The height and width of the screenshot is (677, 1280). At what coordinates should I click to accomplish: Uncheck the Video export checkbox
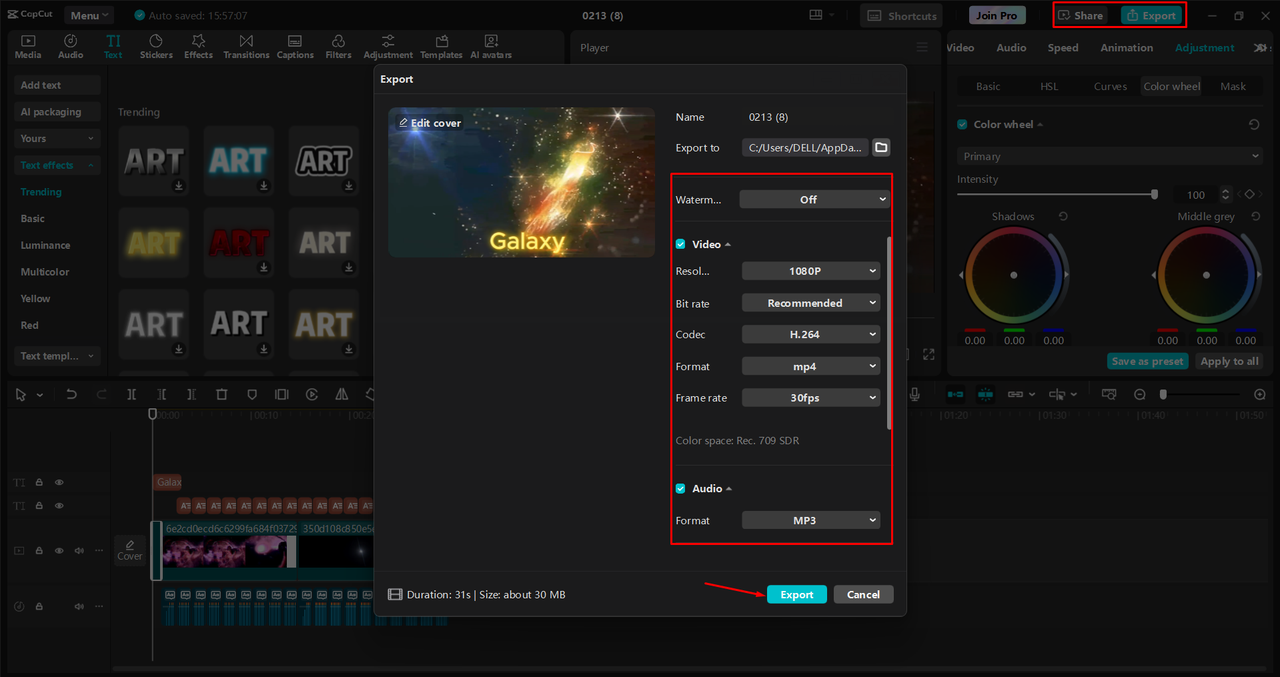point(680,244)
